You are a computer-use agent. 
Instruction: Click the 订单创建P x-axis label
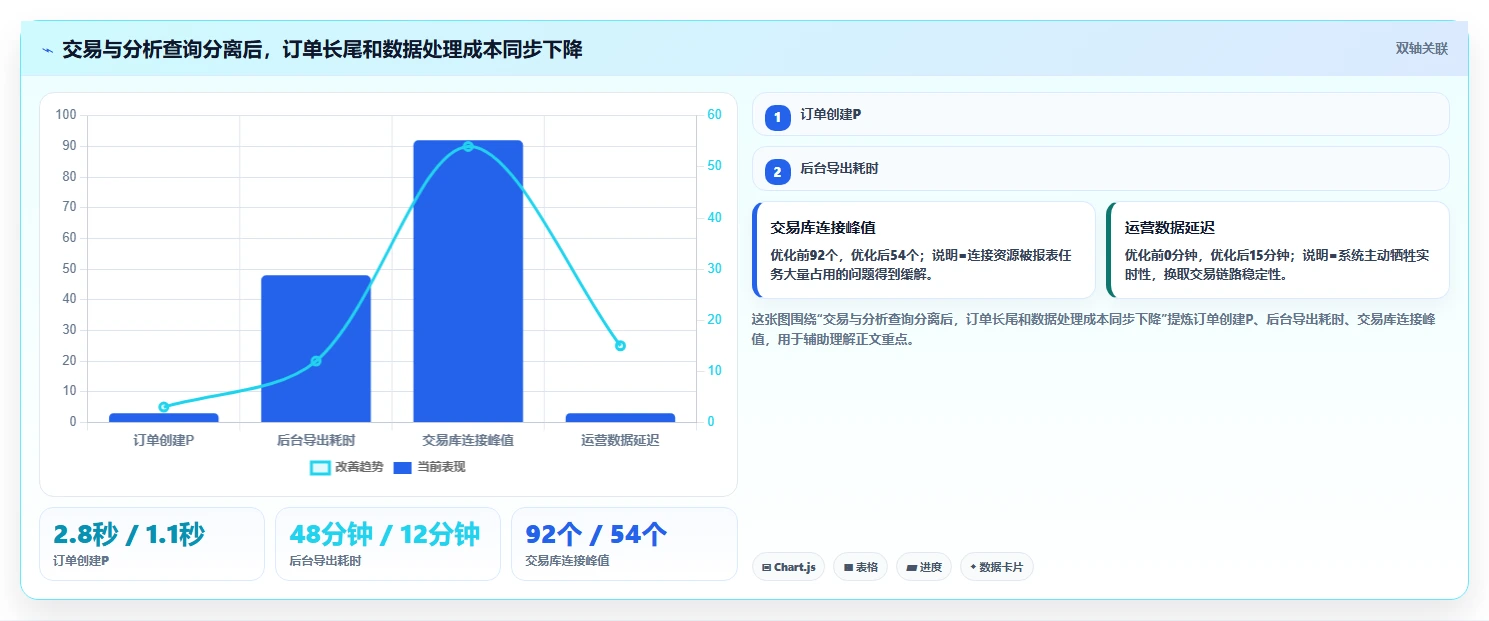164,440
